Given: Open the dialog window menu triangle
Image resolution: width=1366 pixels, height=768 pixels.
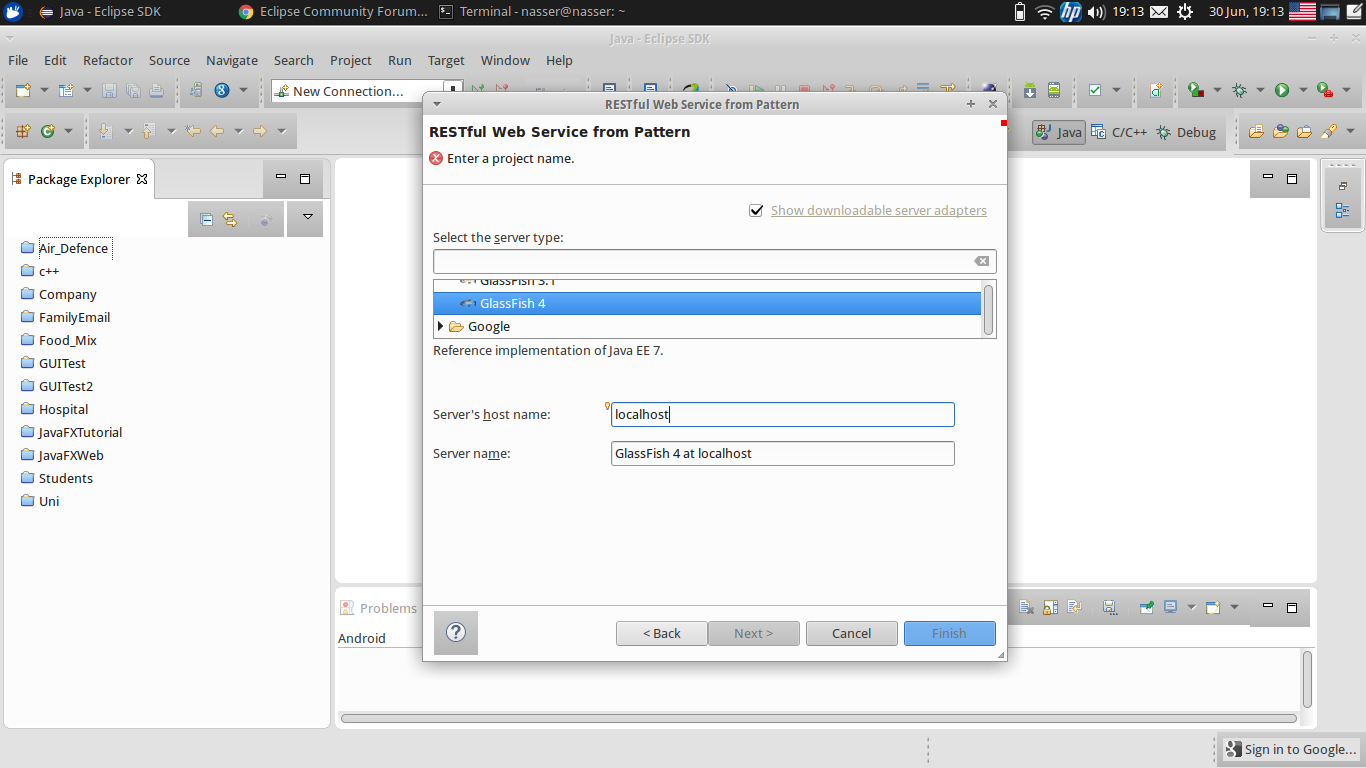Looking at the screenshot, I should [437, 104].
